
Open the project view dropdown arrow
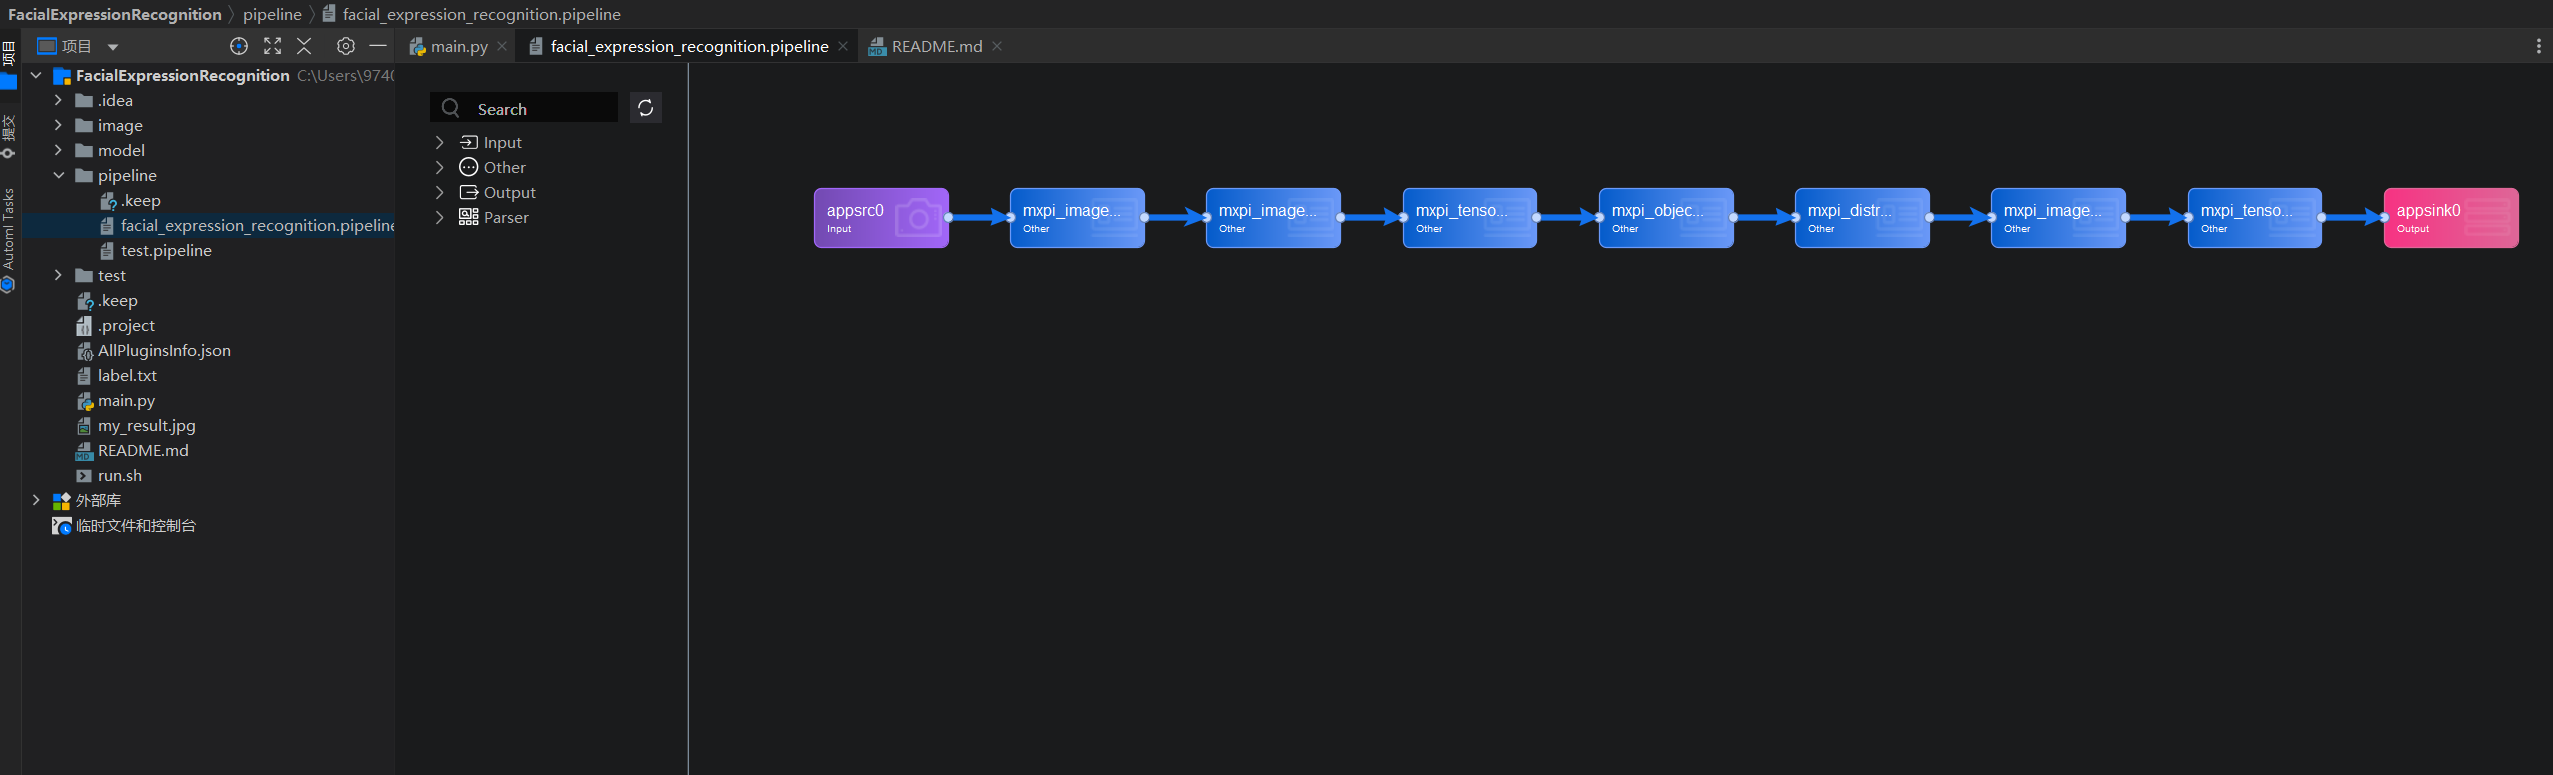[113, 47]
